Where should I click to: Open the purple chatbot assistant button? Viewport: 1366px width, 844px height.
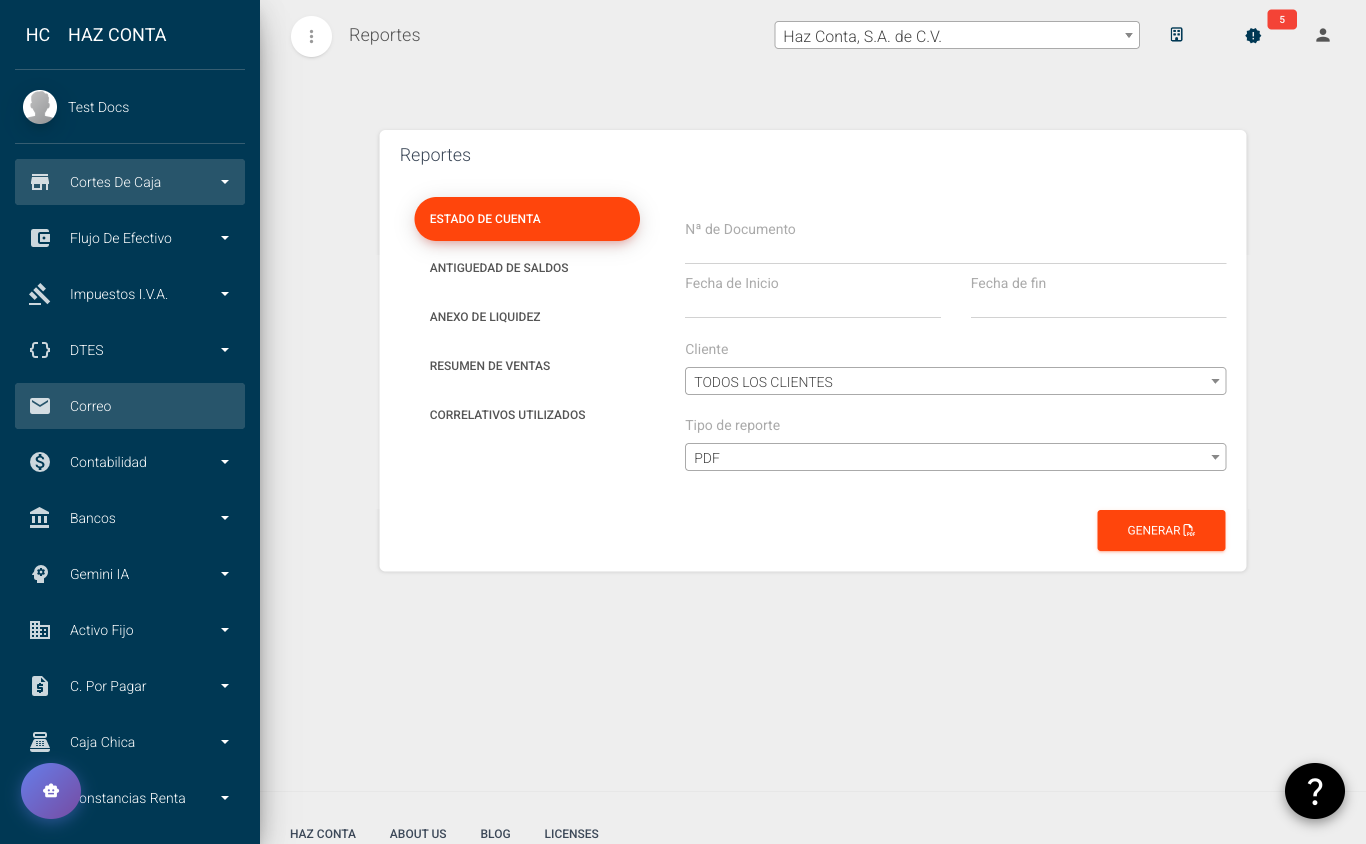point(51,791)
